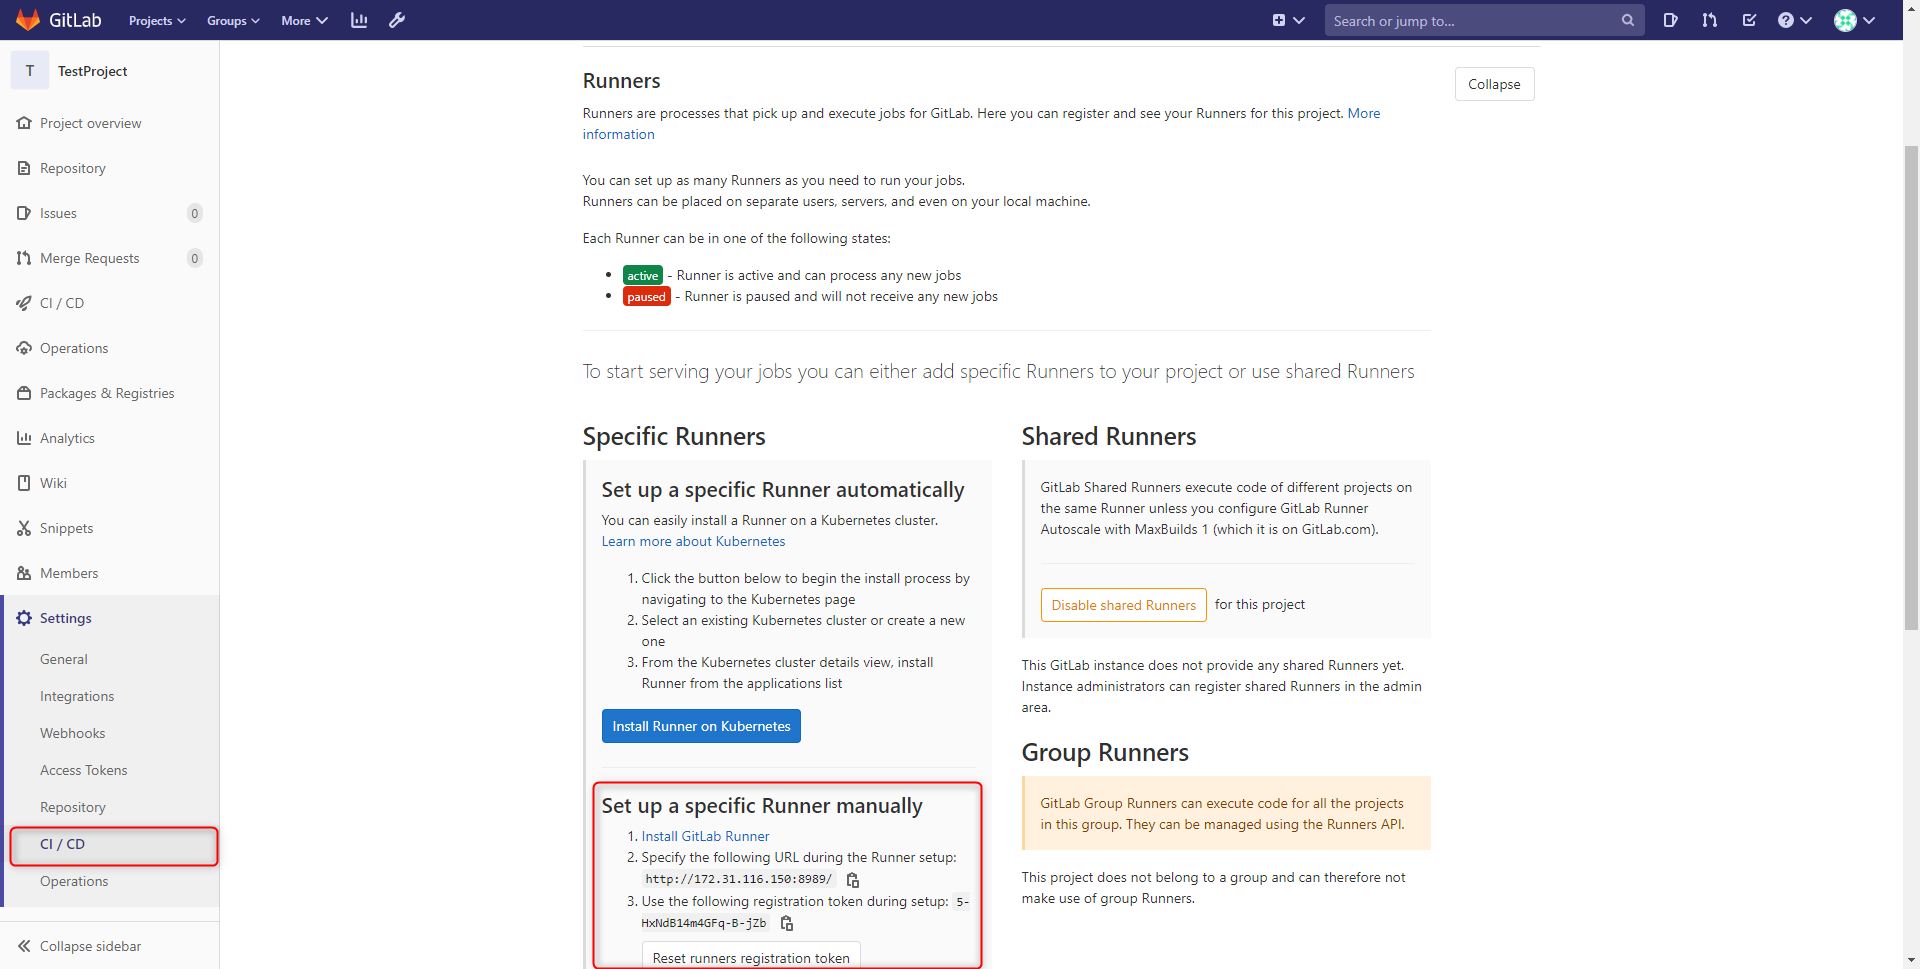Open the instance analytics chart icon
The height and width of the screenshot is (969, 1920).
click(x=359, y=20)
